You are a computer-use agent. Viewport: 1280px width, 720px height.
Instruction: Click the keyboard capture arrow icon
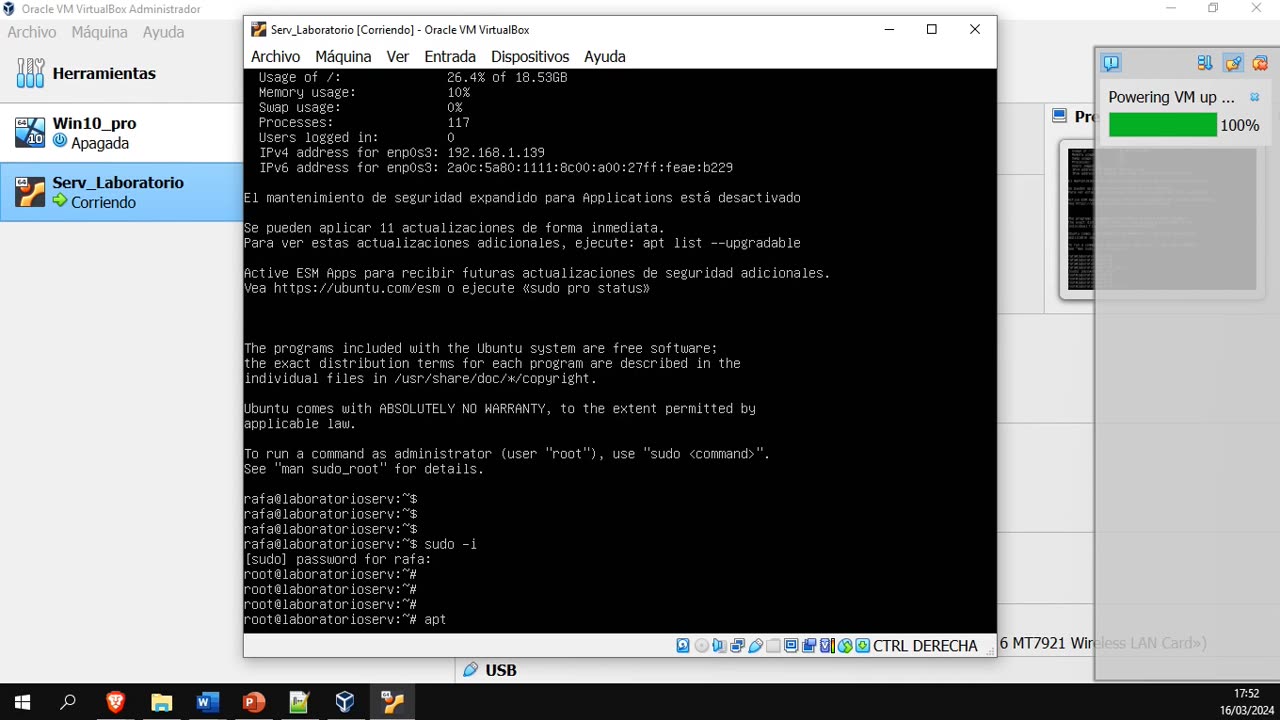coord(862,646)
